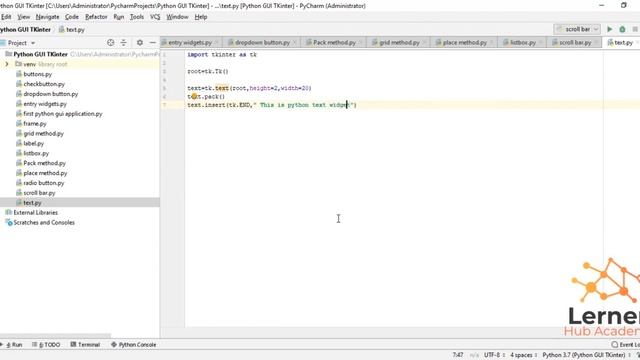Close the entry widgets.py tab
This screenshot has height=360, width=640.
coord(217,42)
